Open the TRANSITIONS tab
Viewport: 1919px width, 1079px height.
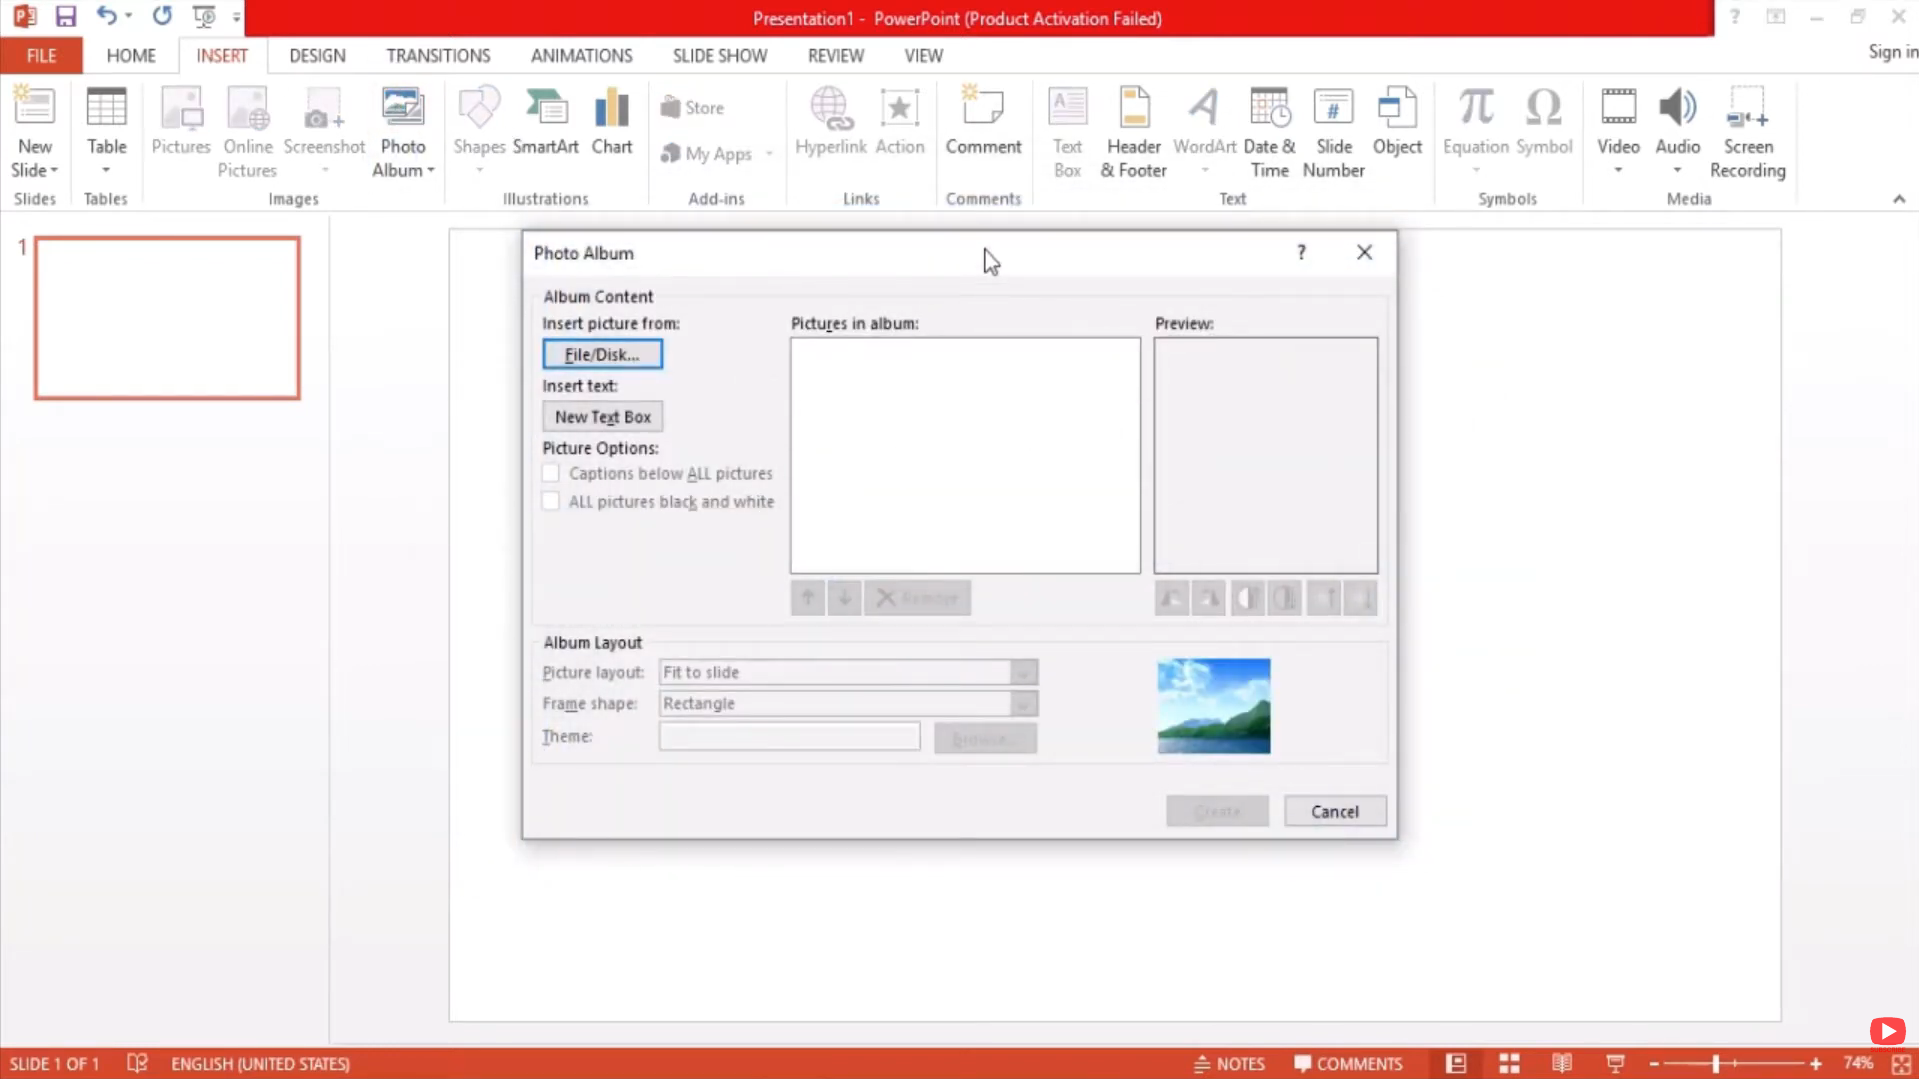(438, 56)
